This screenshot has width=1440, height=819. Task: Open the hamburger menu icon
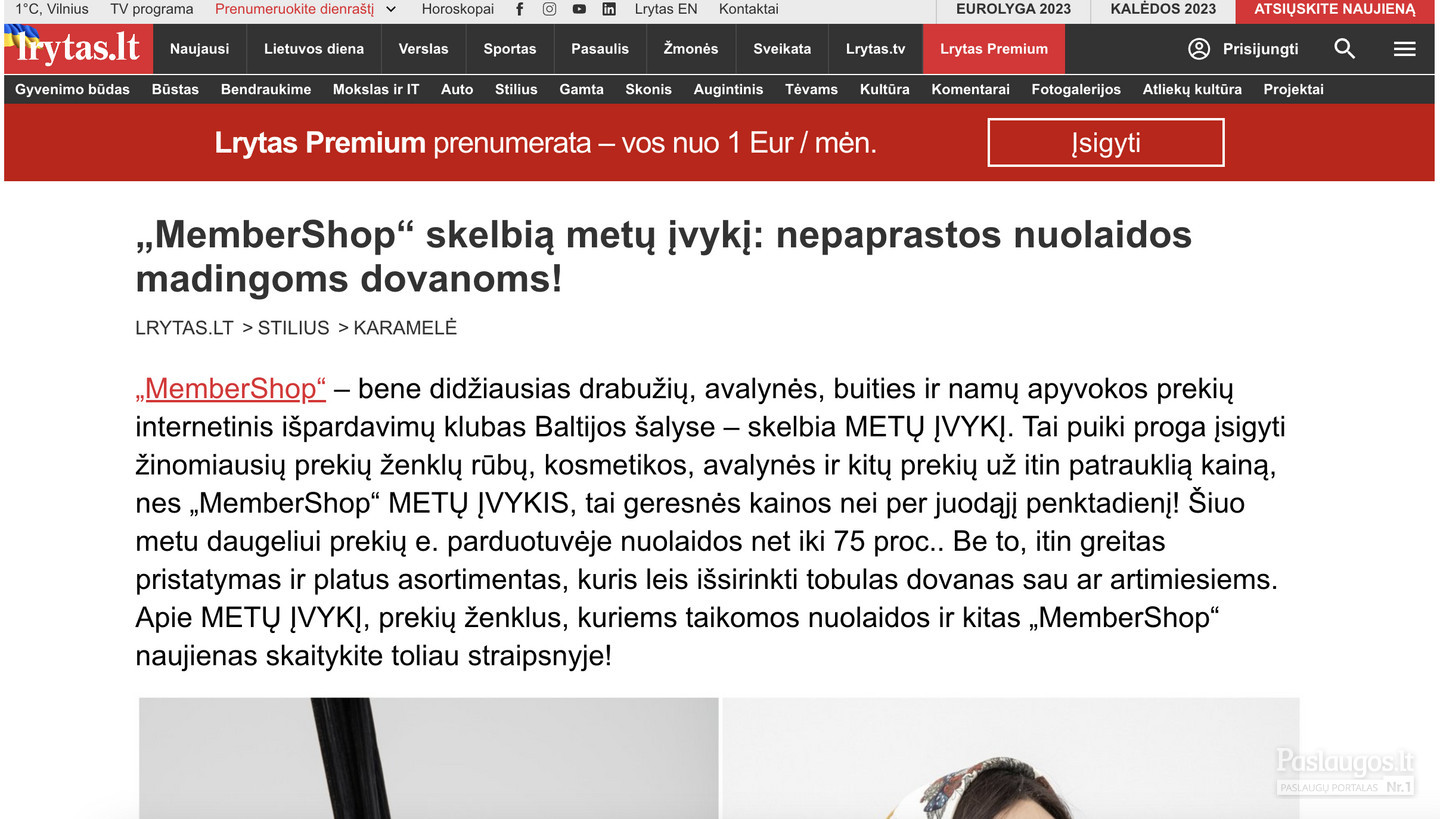1405,49
